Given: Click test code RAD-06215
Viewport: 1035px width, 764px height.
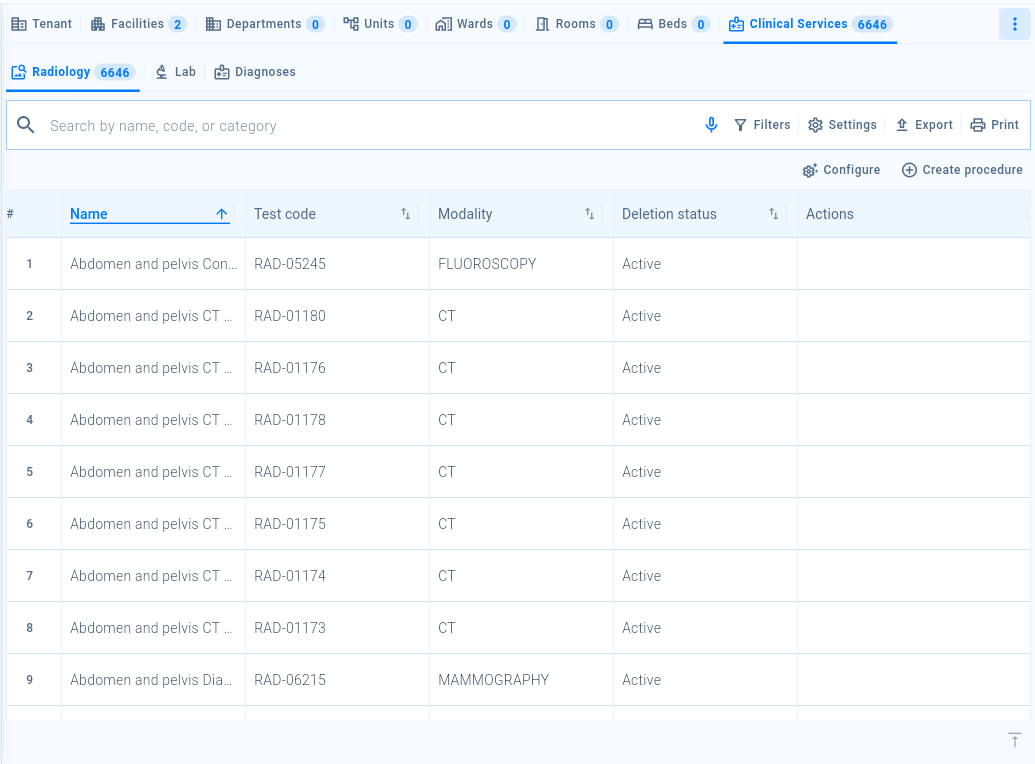Looking at the screenshot, I should pyautogui.click(x=290, y=680).
